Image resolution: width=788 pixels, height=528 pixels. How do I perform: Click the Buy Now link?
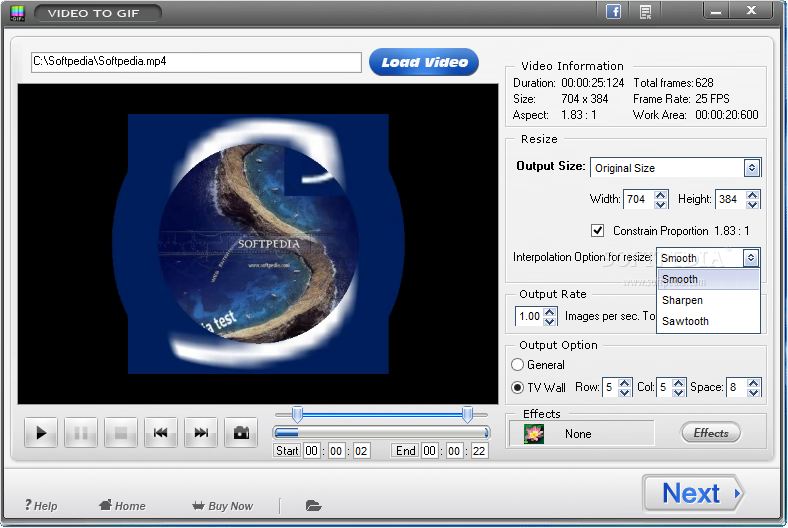click(x=223, y=505)
